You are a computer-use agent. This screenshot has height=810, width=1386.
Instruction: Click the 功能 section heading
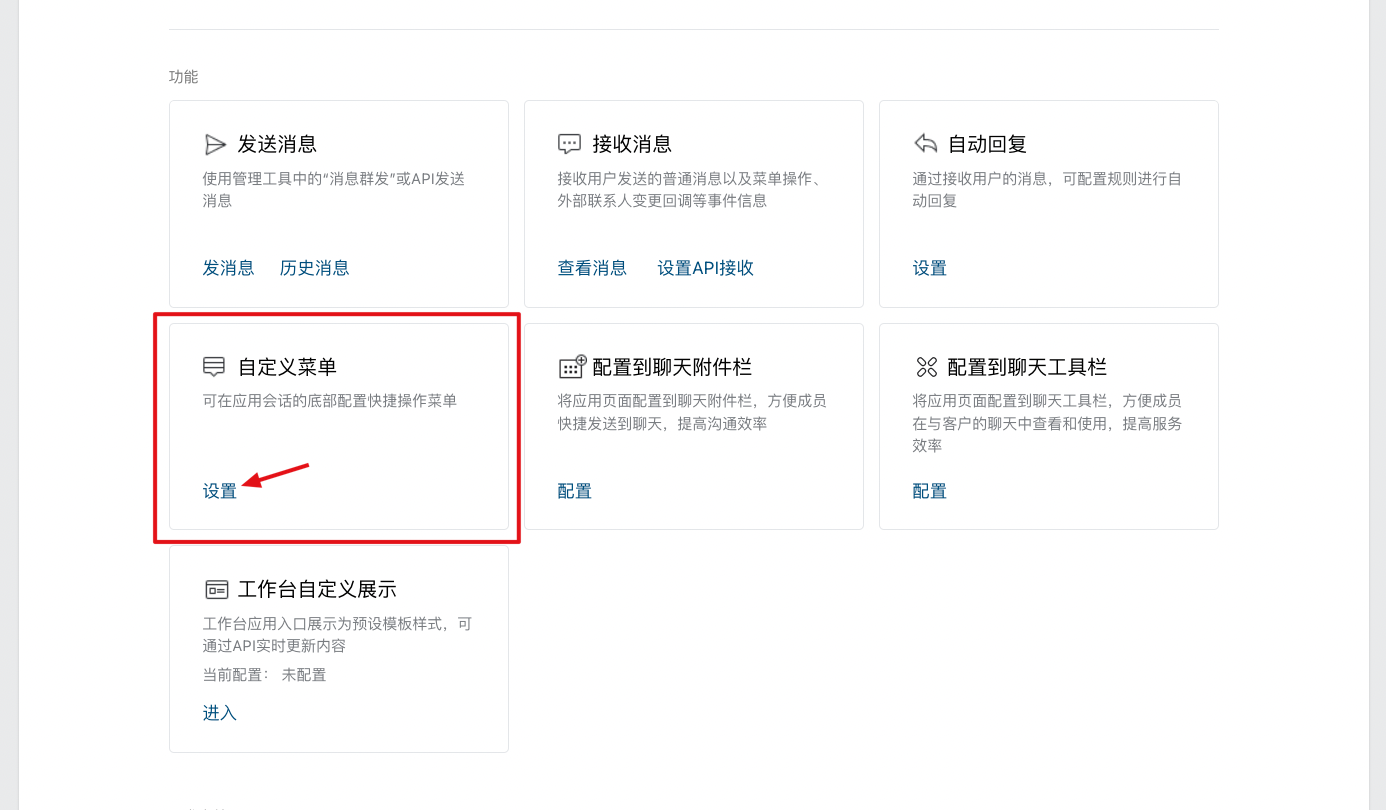pyautogui.click(x=184, y=76)
